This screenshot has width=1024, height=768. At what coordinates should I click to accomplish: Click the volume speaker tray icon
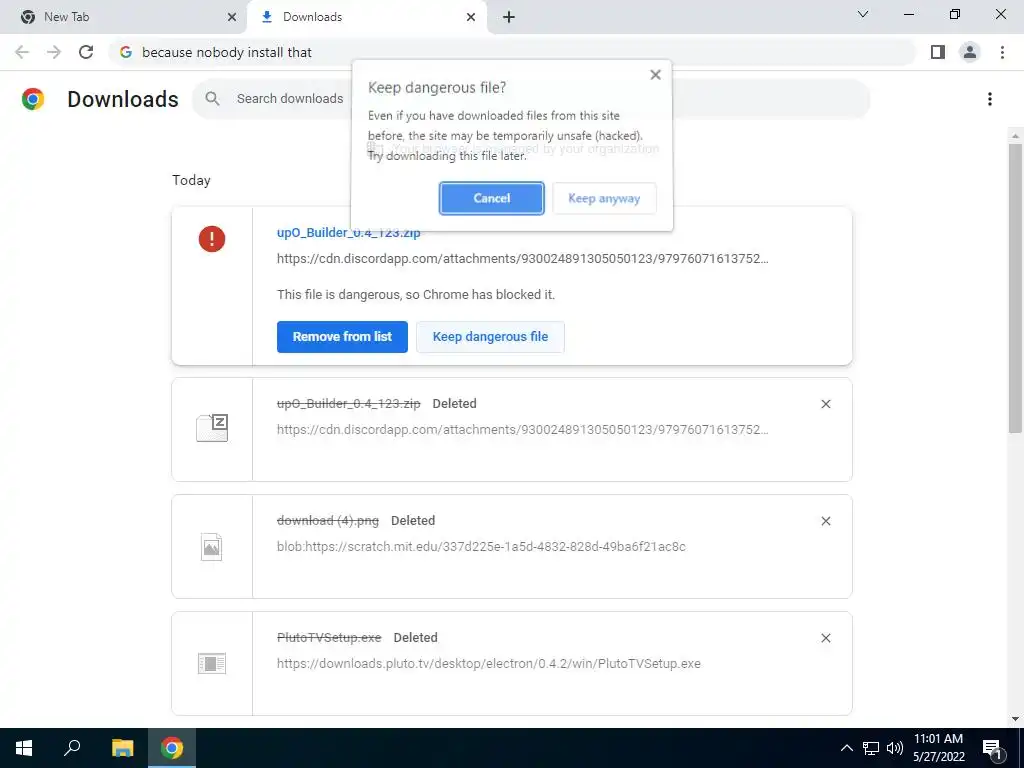[x=895, y=748]
